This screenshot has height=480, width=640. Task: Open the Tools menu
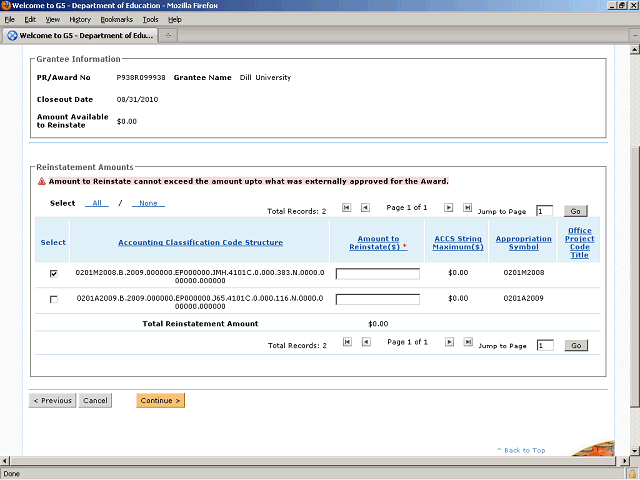click(150, 19)
